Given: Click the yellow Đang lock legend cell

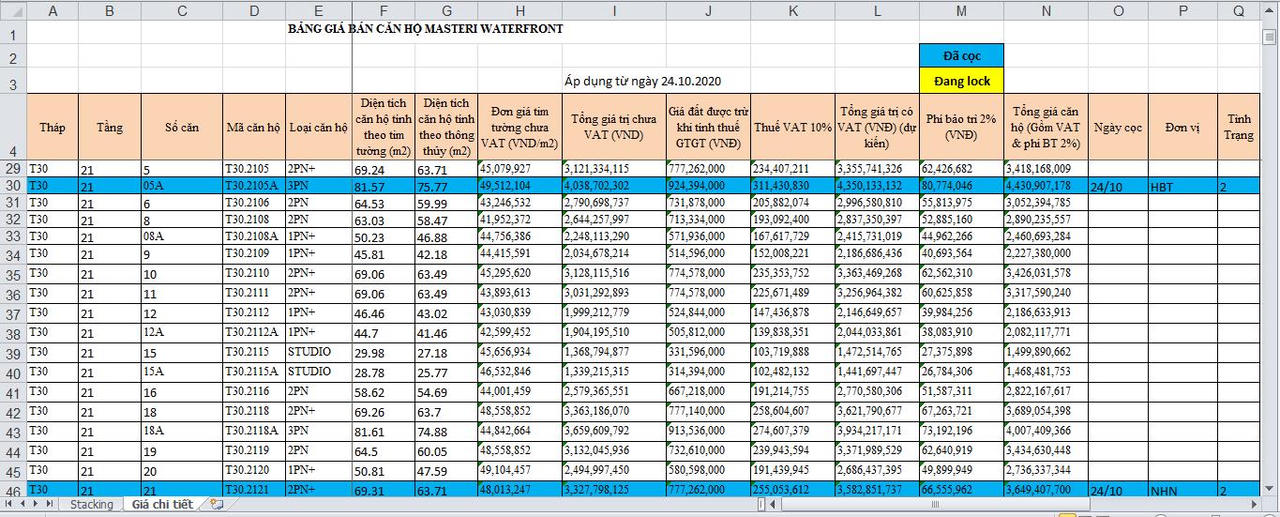Looking at the screenshot, I should click(x=961, y=80).
